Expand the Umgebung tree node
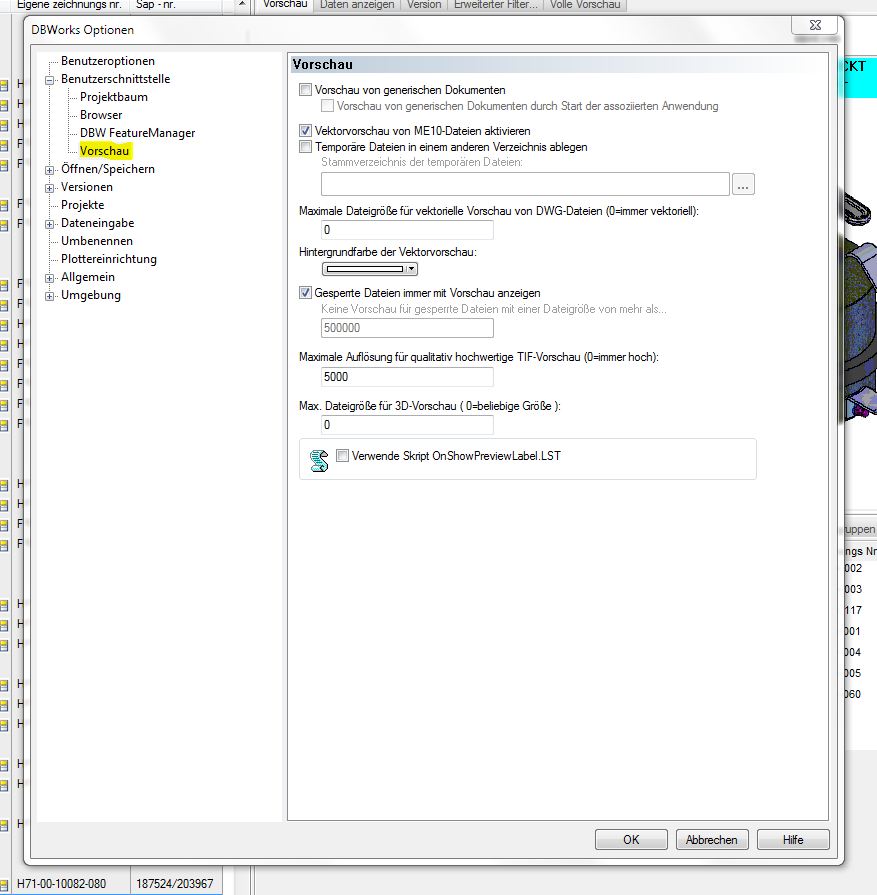This screenshot has height=895, width=877. coord(50,296)
